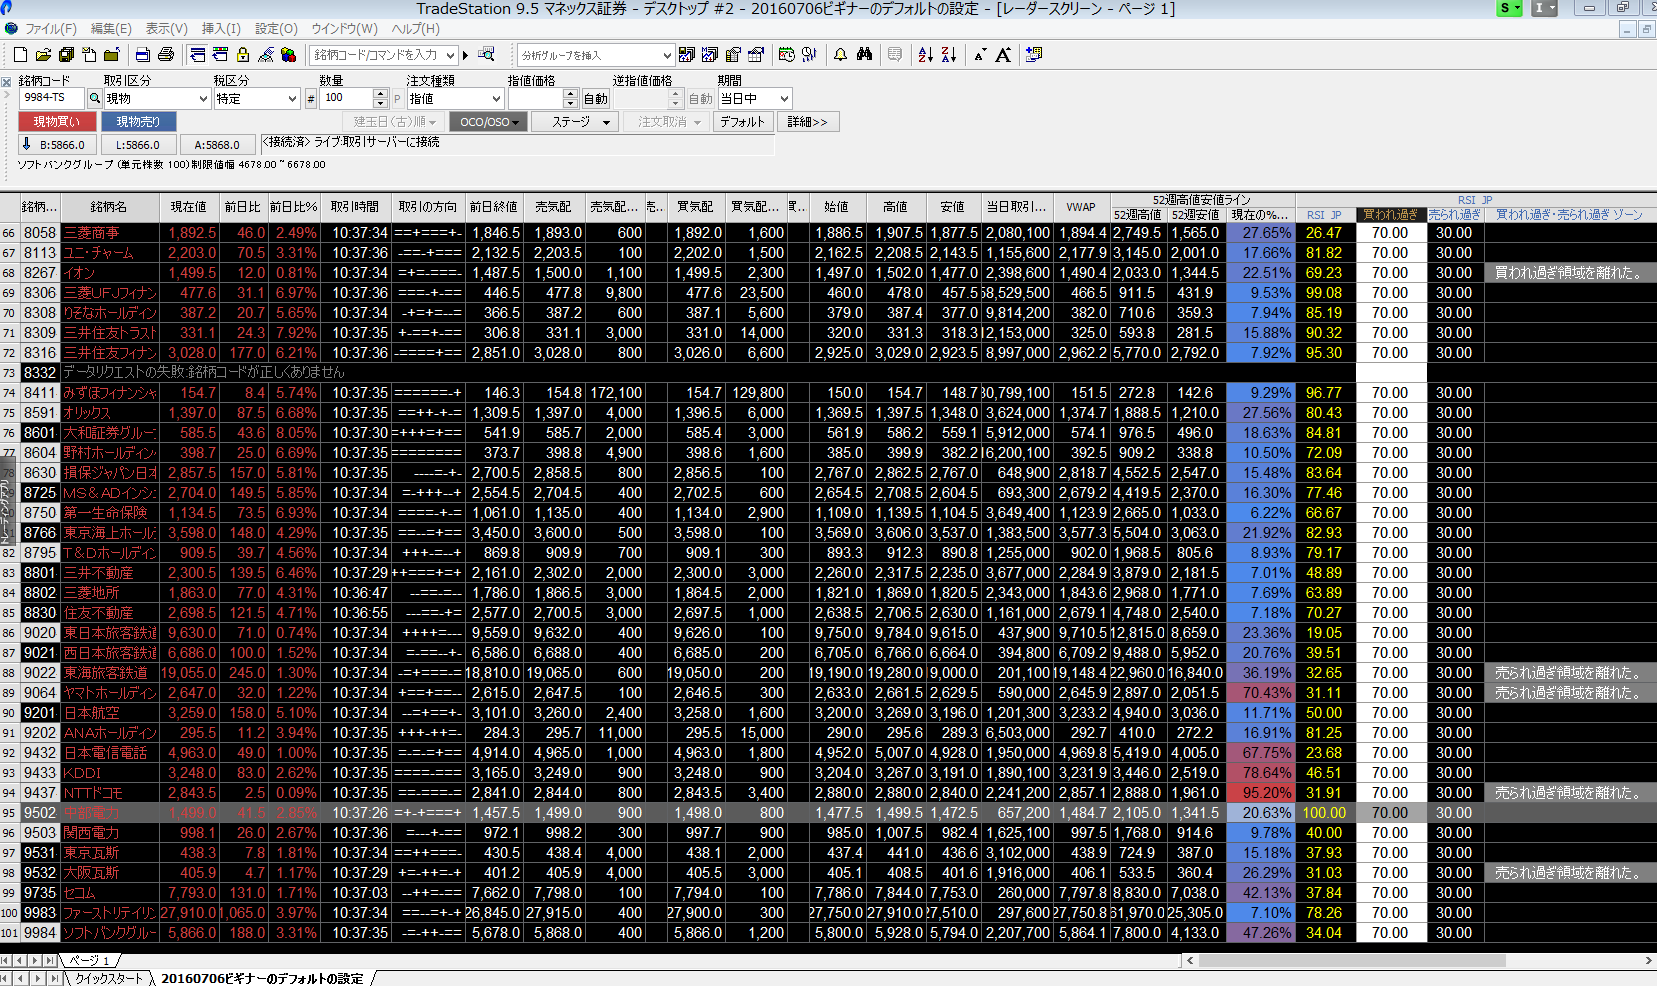
Task: Click the binoculars find icon
Action: [x=864, y=54]
